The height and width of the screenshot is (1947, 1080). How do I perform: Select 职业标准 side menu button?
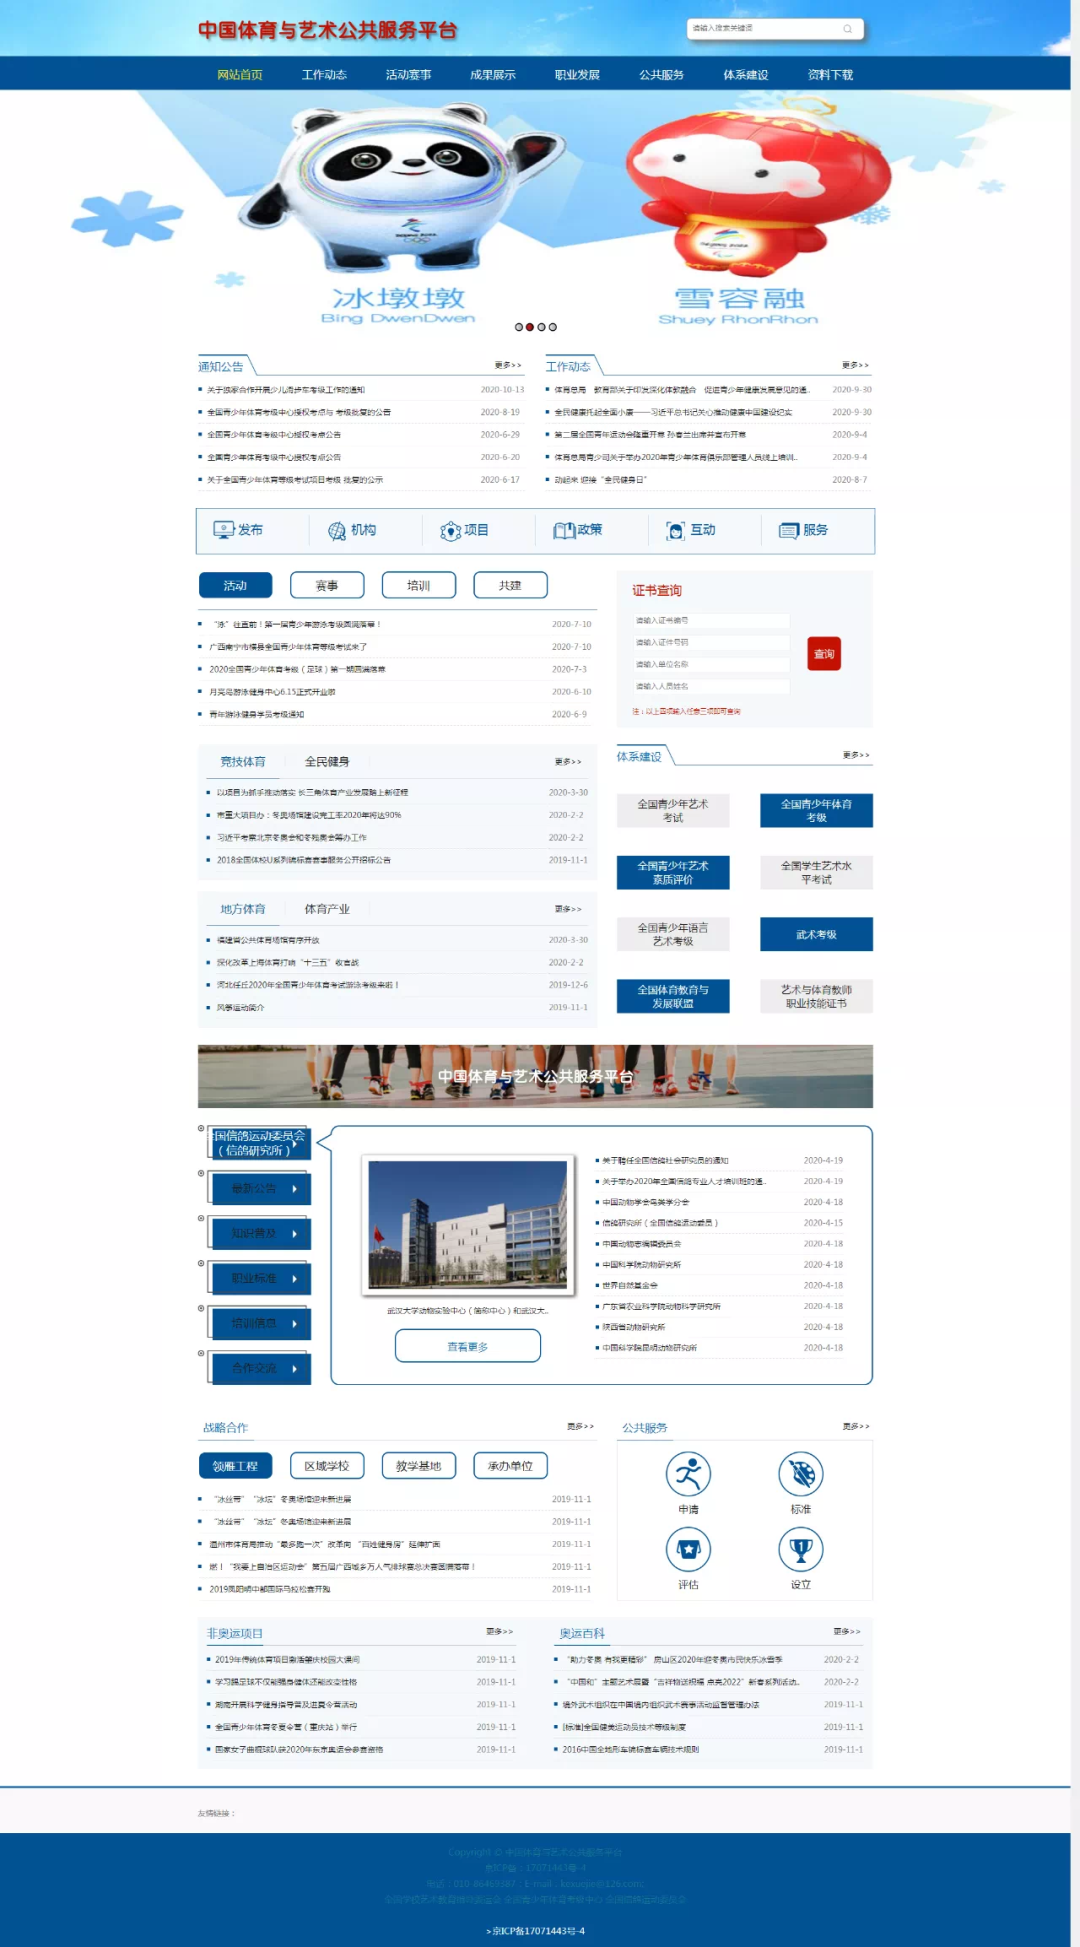click(x=261, y=1279)
